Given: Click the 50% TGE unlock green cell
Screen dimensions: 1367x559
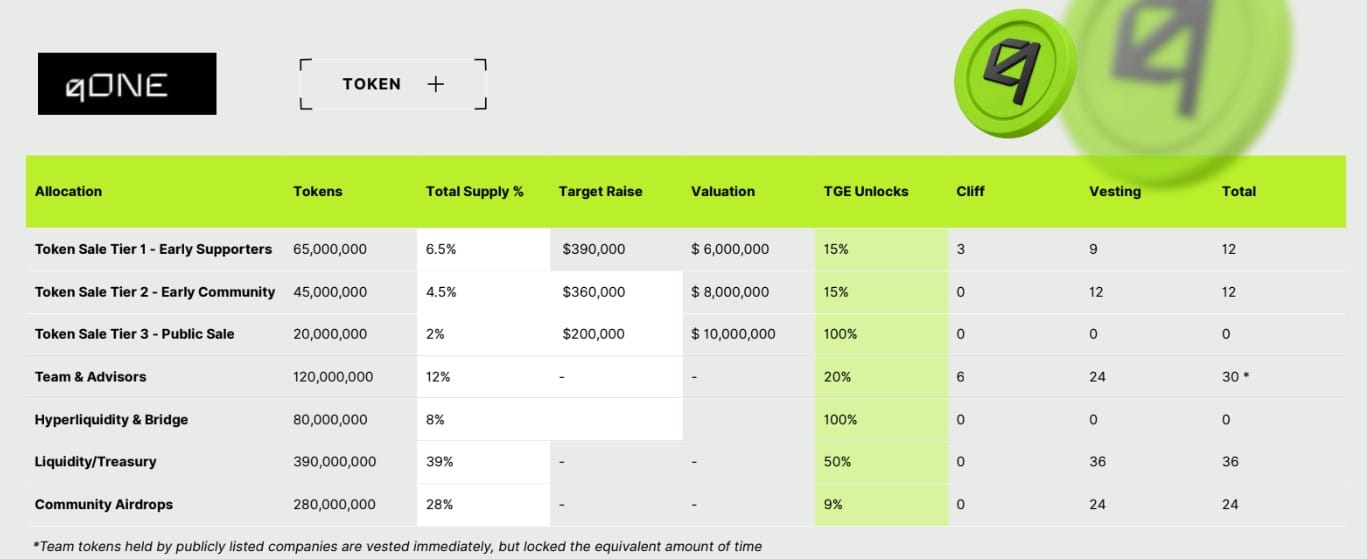Looking at the screenshot, I should pos(838,462).
